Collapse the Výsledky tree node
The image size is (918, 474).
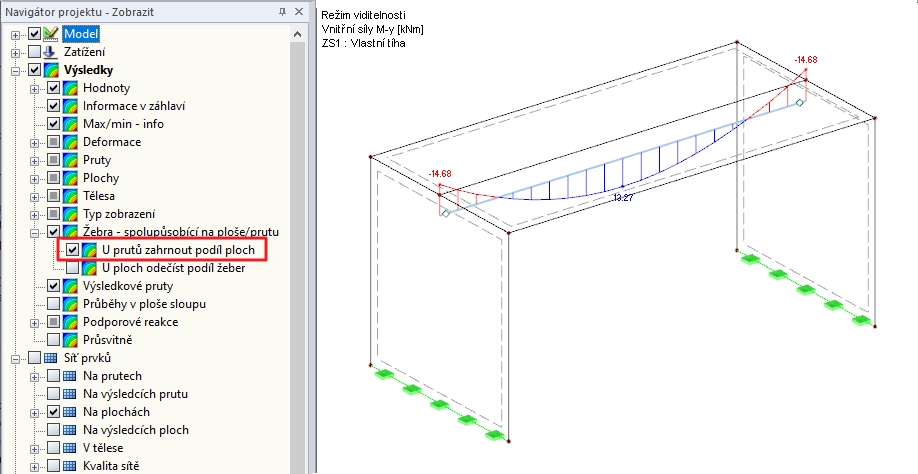[x=15, y=71]
